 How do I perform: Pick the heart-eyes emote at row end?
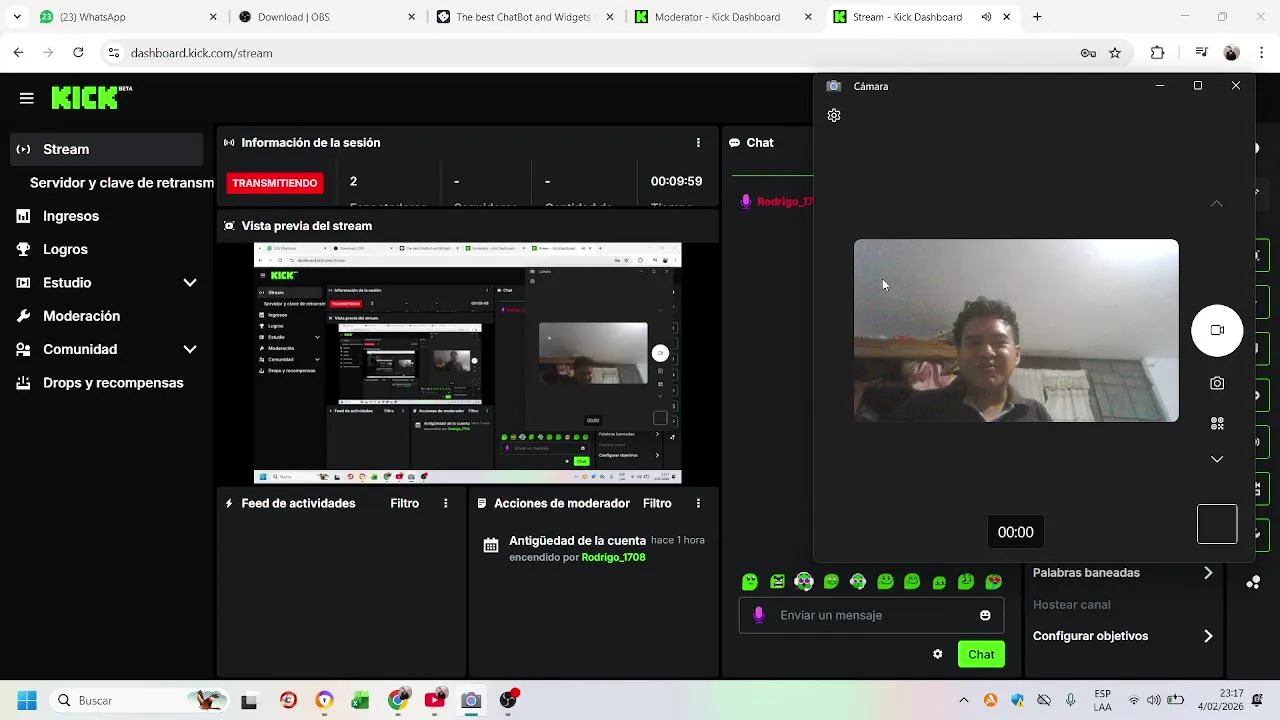[x=993, y=582]
